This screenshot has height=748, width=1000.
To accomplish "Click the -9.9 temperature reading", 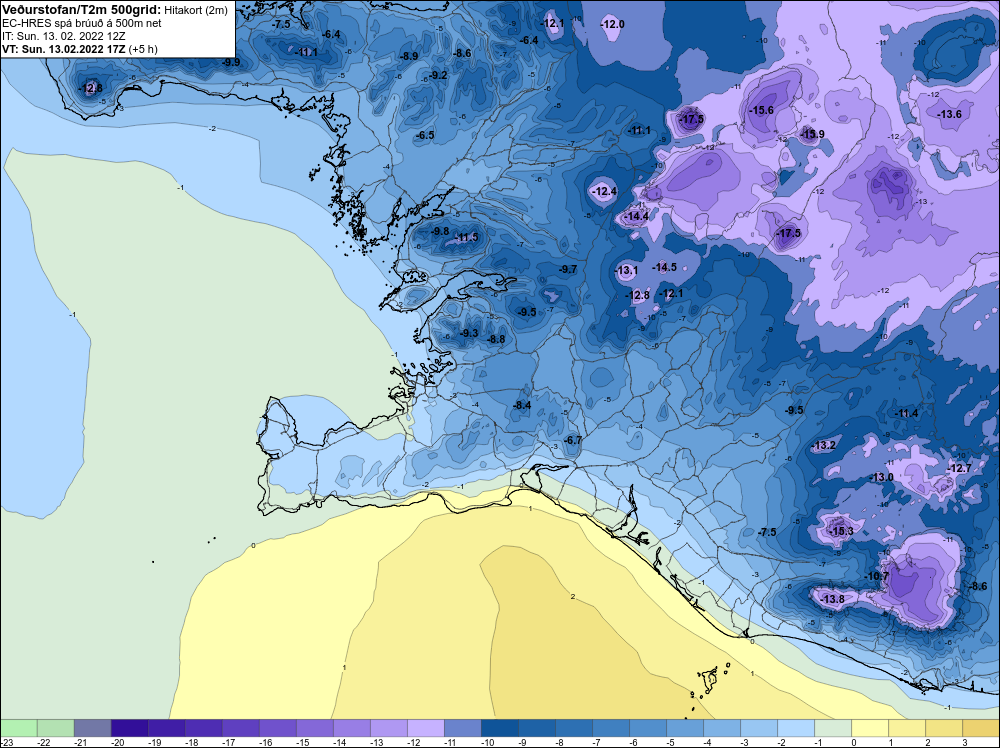I will coord(231,62).
